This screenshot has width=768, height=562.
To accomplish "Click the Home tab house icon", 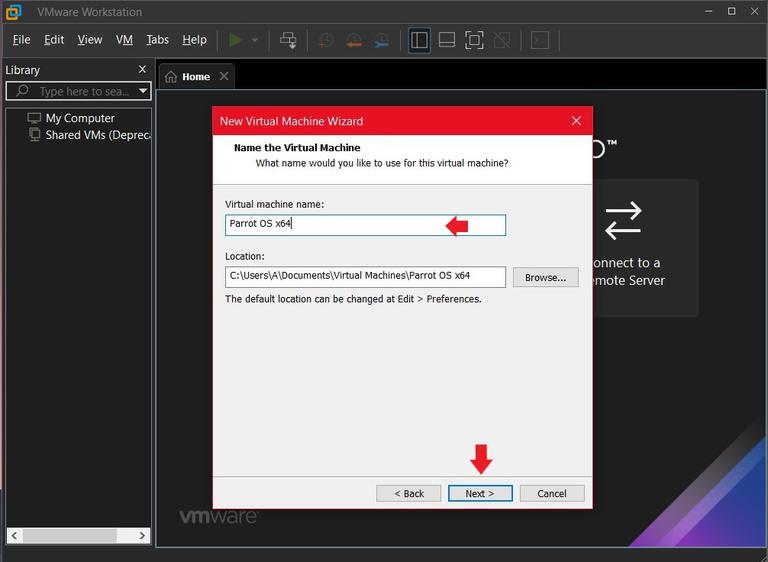I will (x=170, y=76).
